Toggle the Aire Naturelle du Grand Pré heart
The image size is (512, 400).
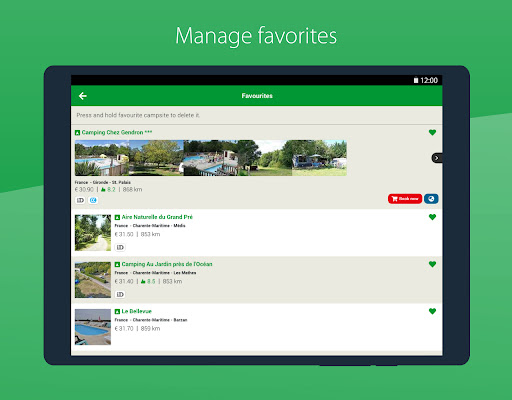pos(432,217)
